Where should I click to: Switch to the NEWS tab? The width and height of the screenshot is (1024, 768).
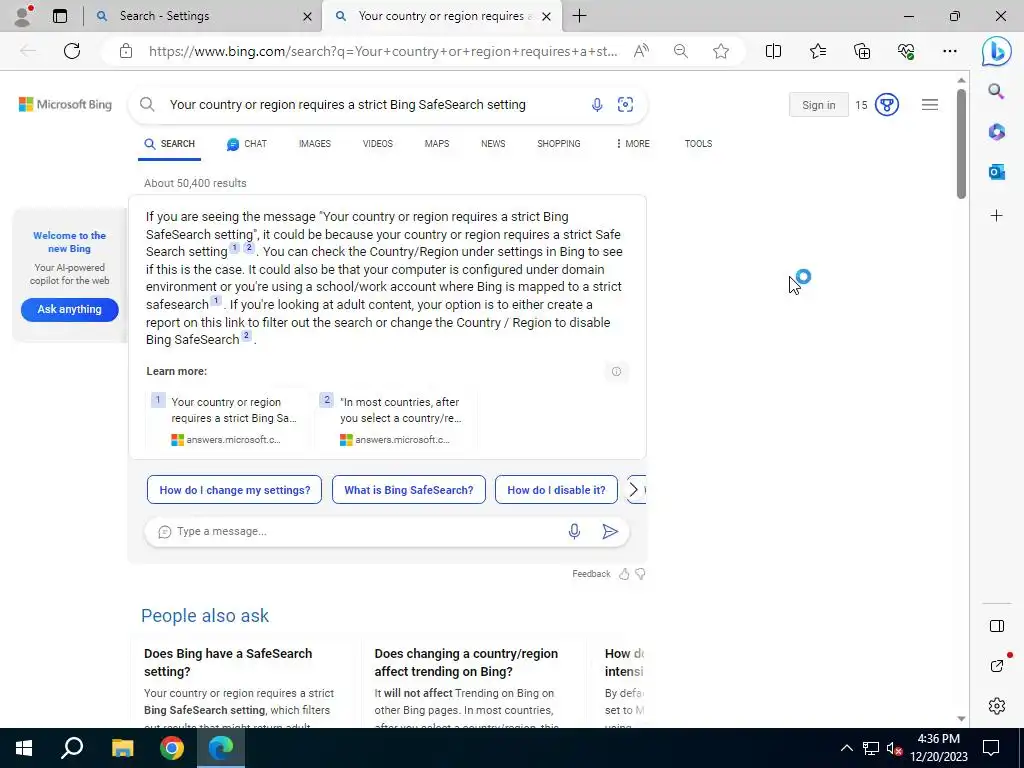[x=493, y=144]
